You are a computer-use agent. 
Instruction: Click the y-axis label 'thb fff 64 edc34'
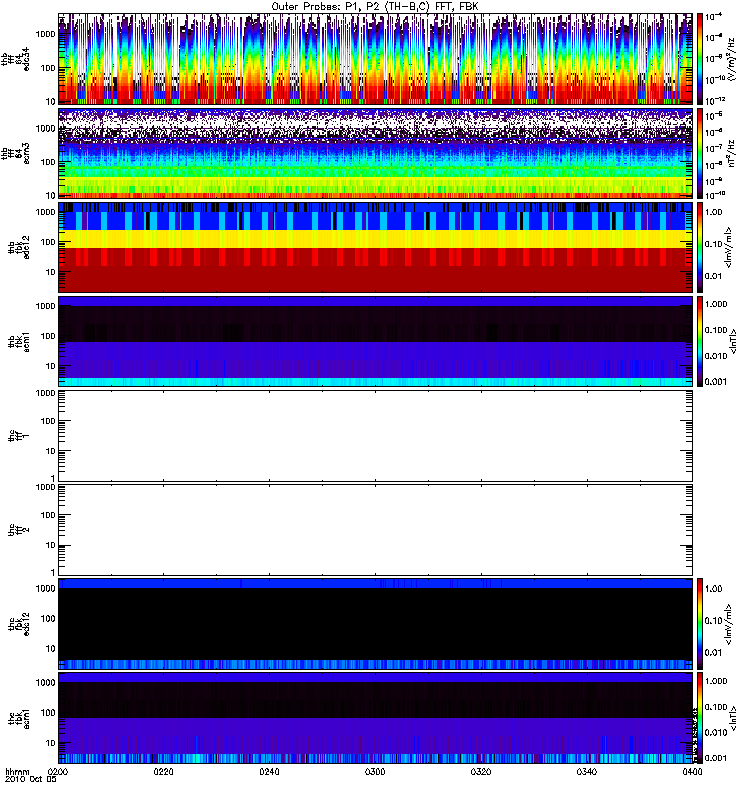point(15,59)
